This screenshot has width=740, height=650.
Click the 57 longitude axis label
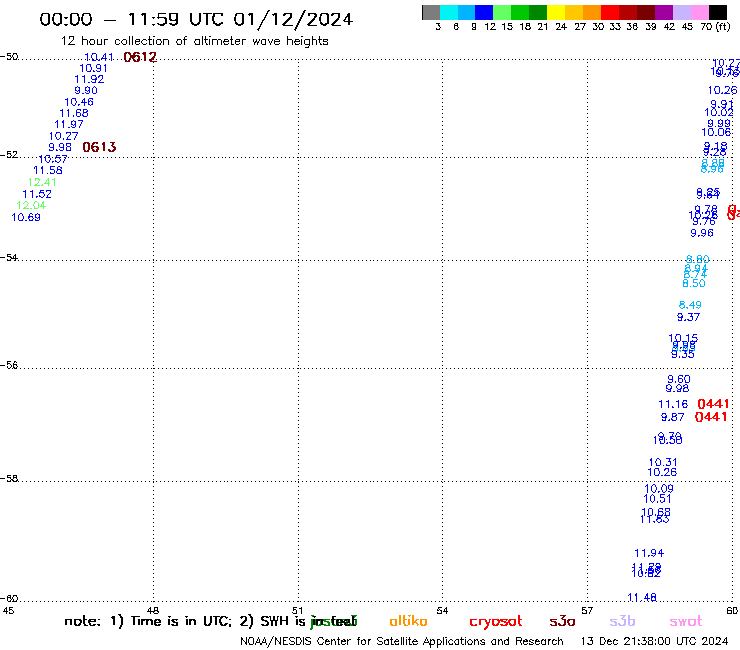coord(587,611)
